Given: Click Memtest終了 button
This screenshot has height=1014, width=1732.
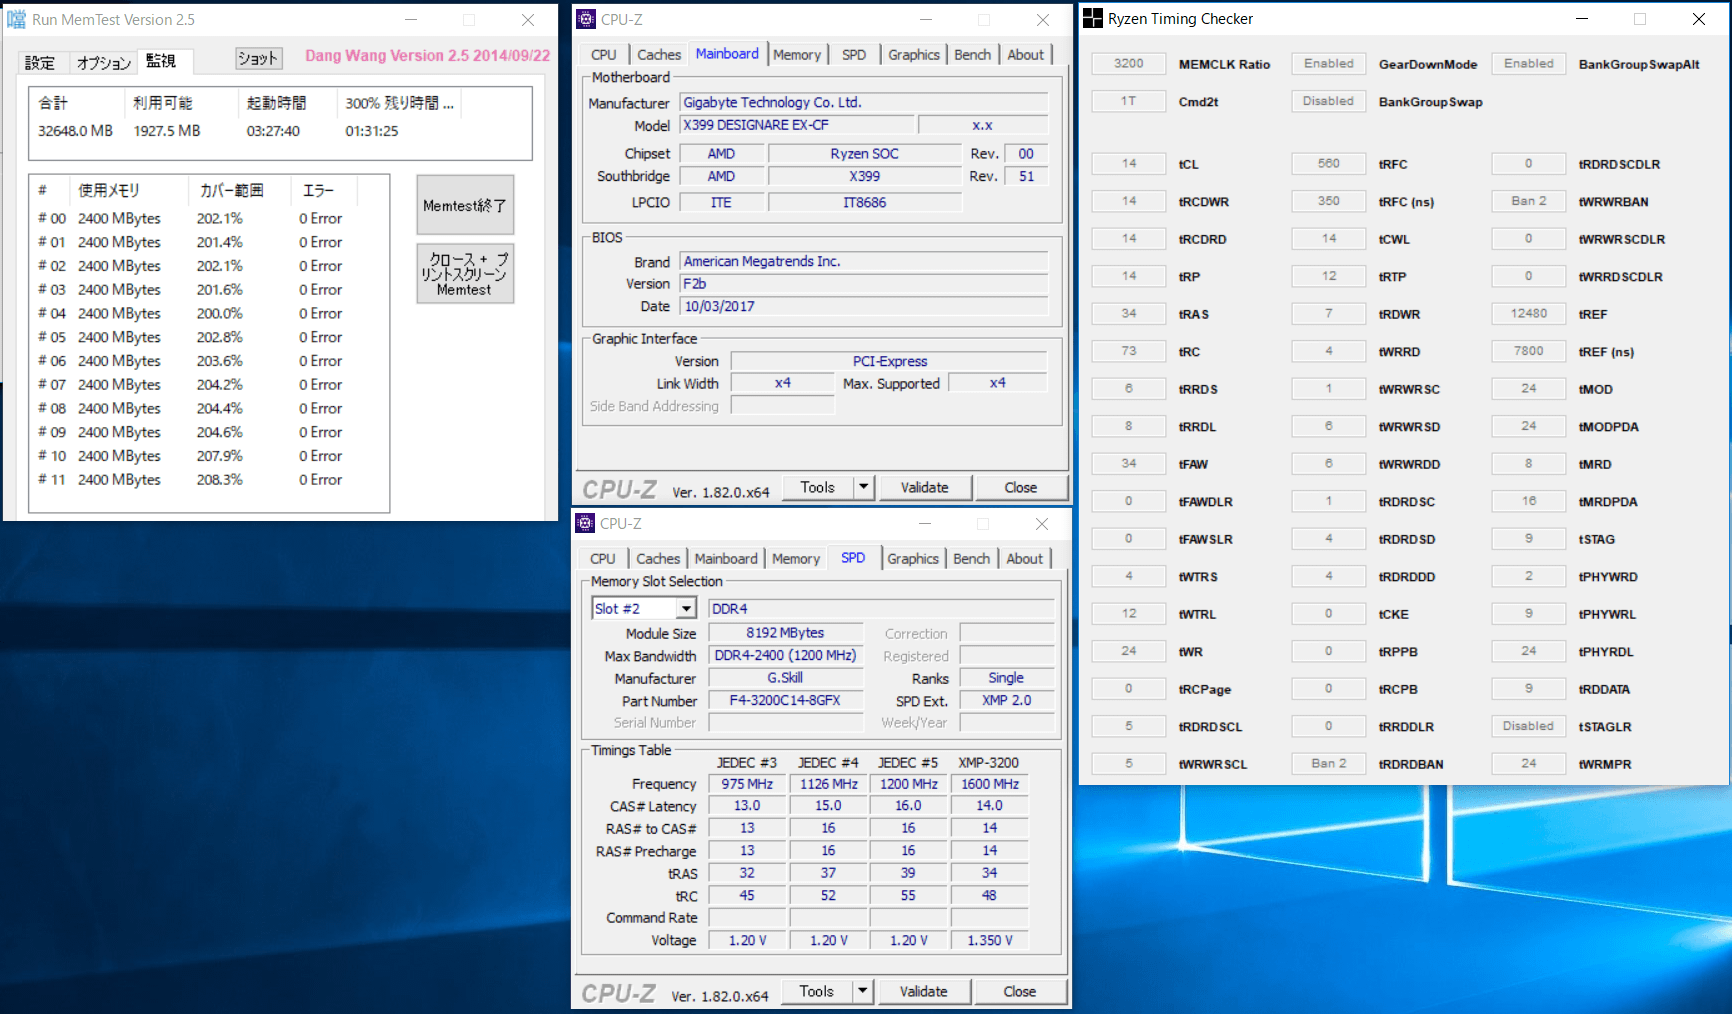Looking at the screenshot, I should point(465,205).
